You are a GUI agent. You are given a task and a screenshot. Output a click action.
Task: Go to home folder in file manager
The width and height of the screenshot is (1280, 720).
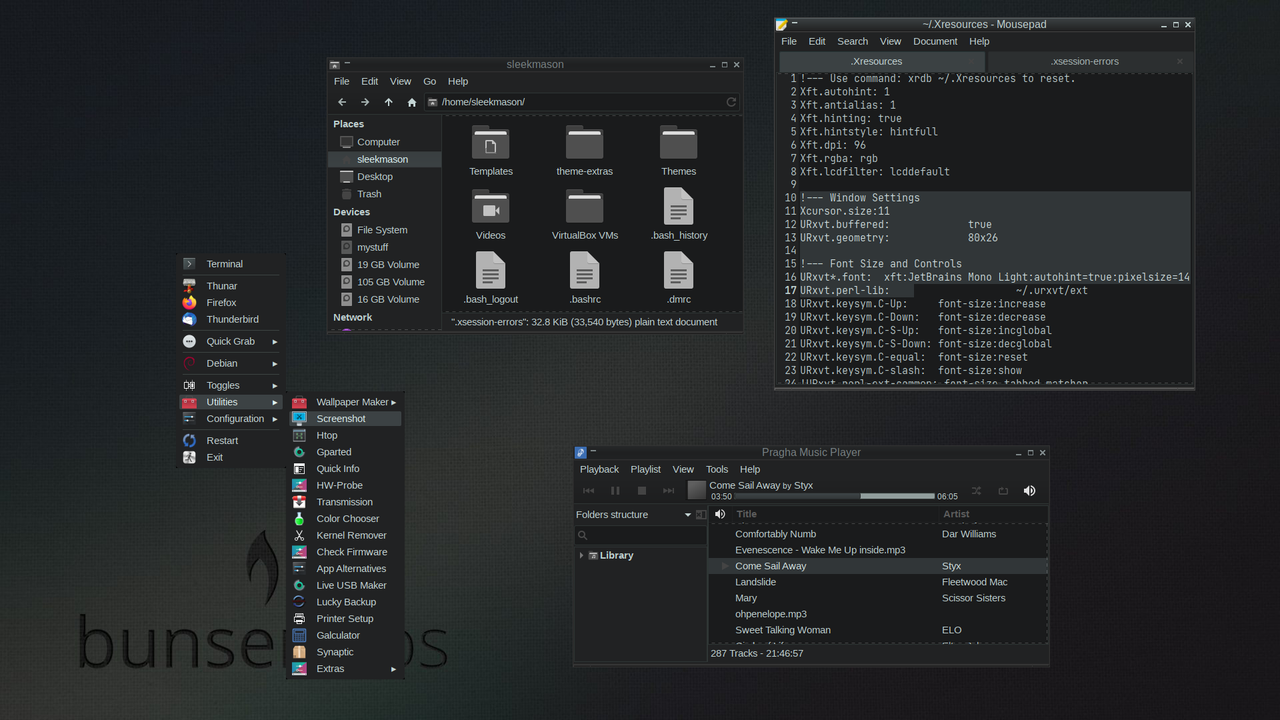[411, 102]
